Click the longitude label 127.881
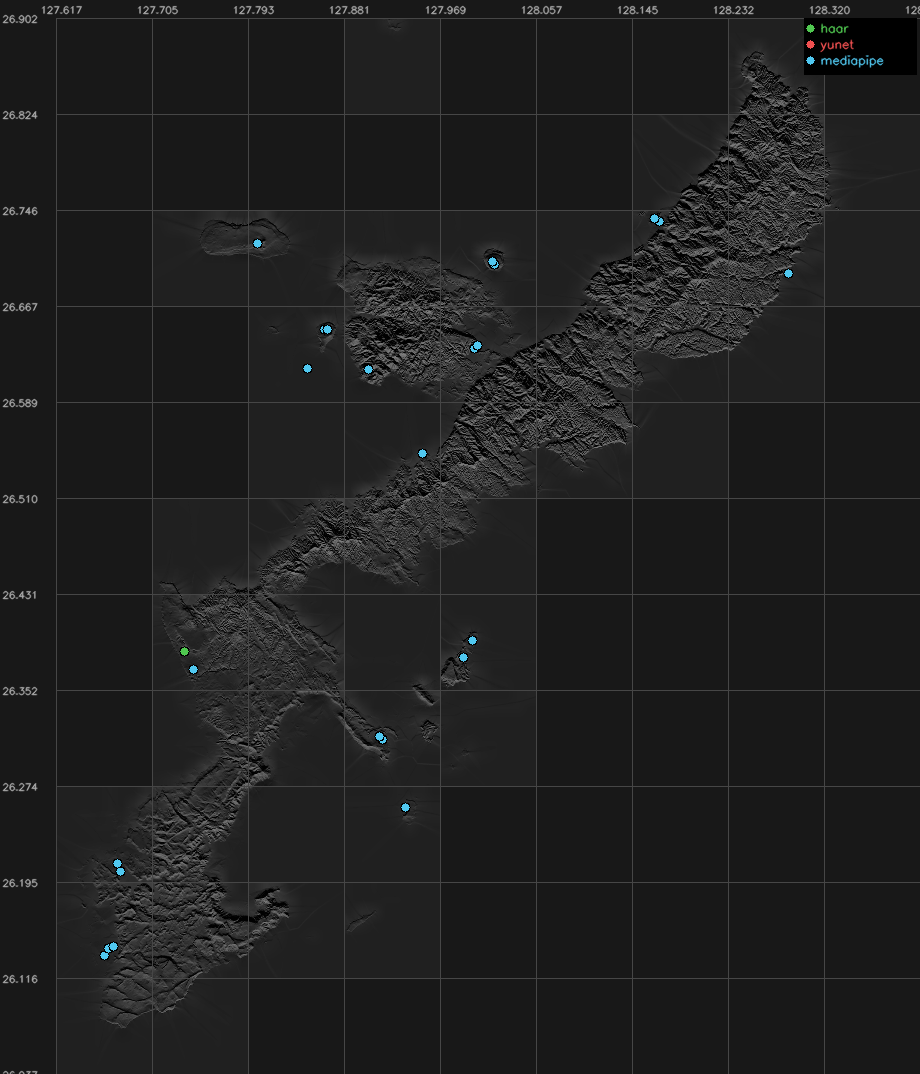Viewport: 920px width, 1074px height. click(x=349, y=10)
